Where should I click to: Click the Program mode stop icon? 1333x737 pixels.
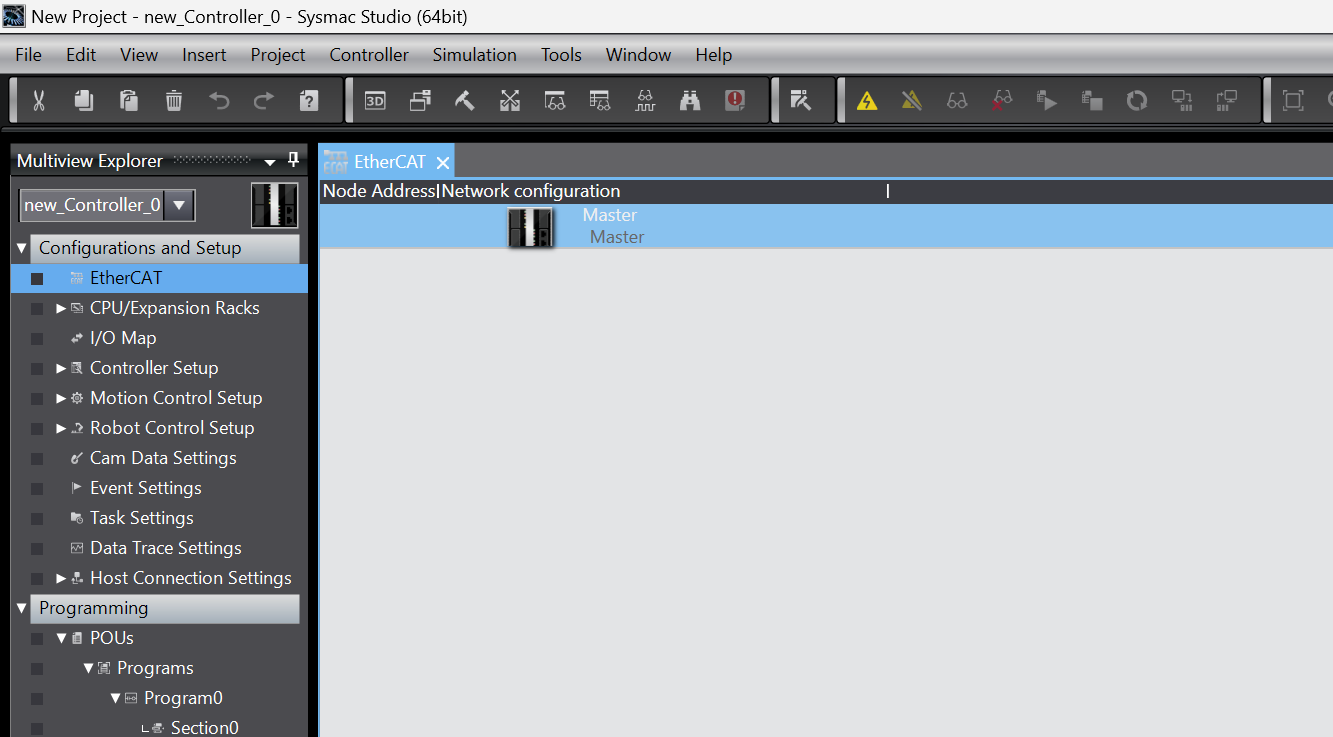1092,100
